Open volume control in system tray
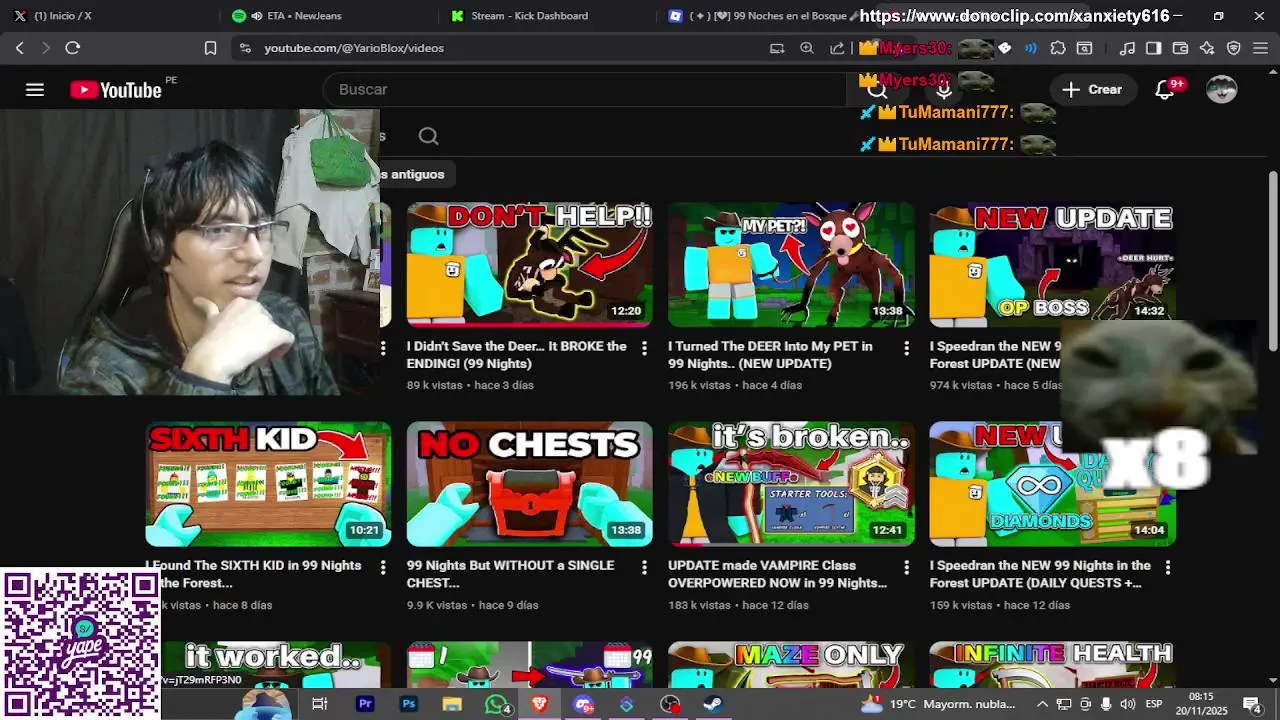This screenshot has width=1280, height=720. (1127, 704)
